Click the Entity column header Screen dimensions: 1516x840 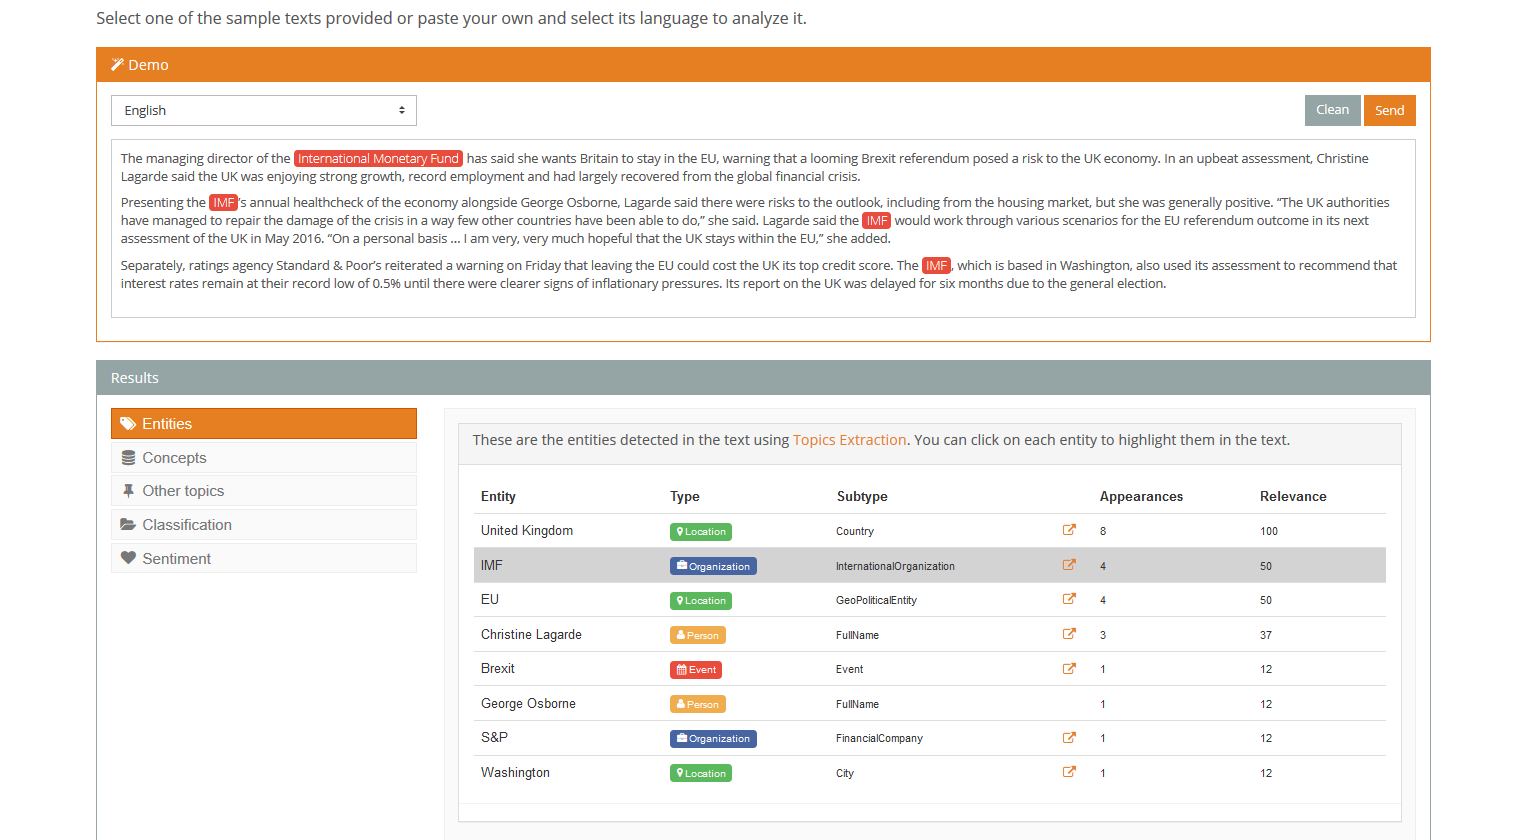point(498,497)
